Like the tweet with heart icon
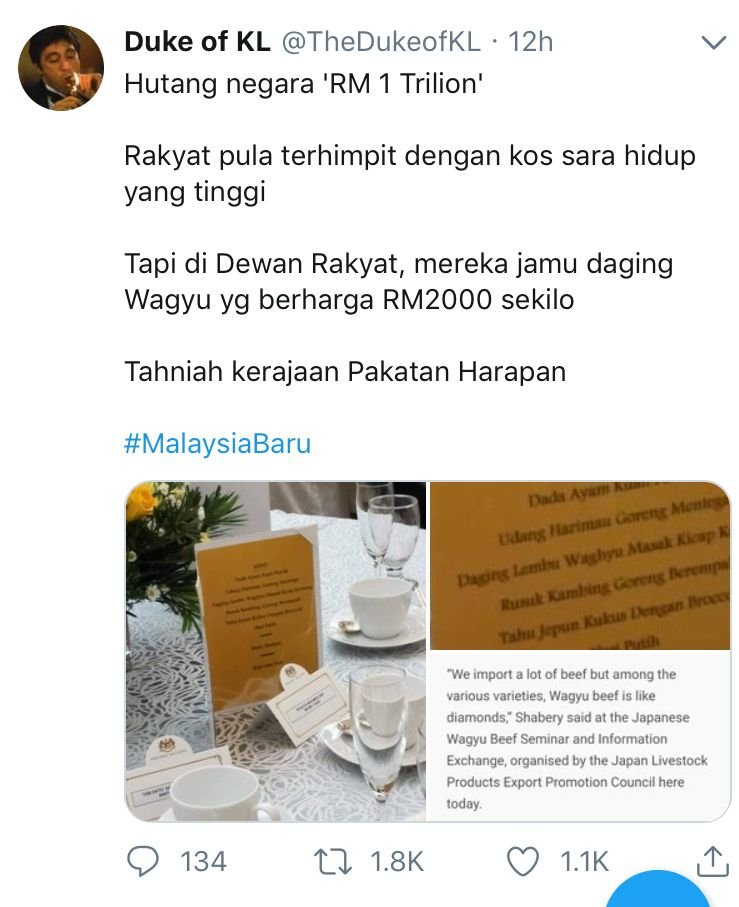 [523, 861]
